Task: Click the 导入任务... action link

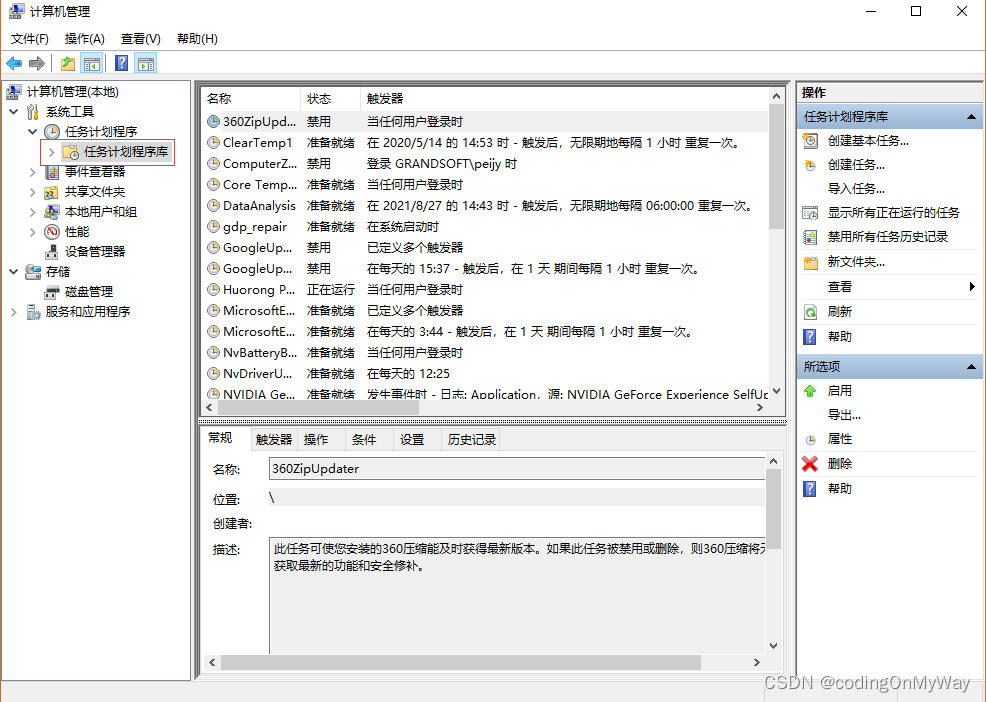Action: click(x=856, y=189)
